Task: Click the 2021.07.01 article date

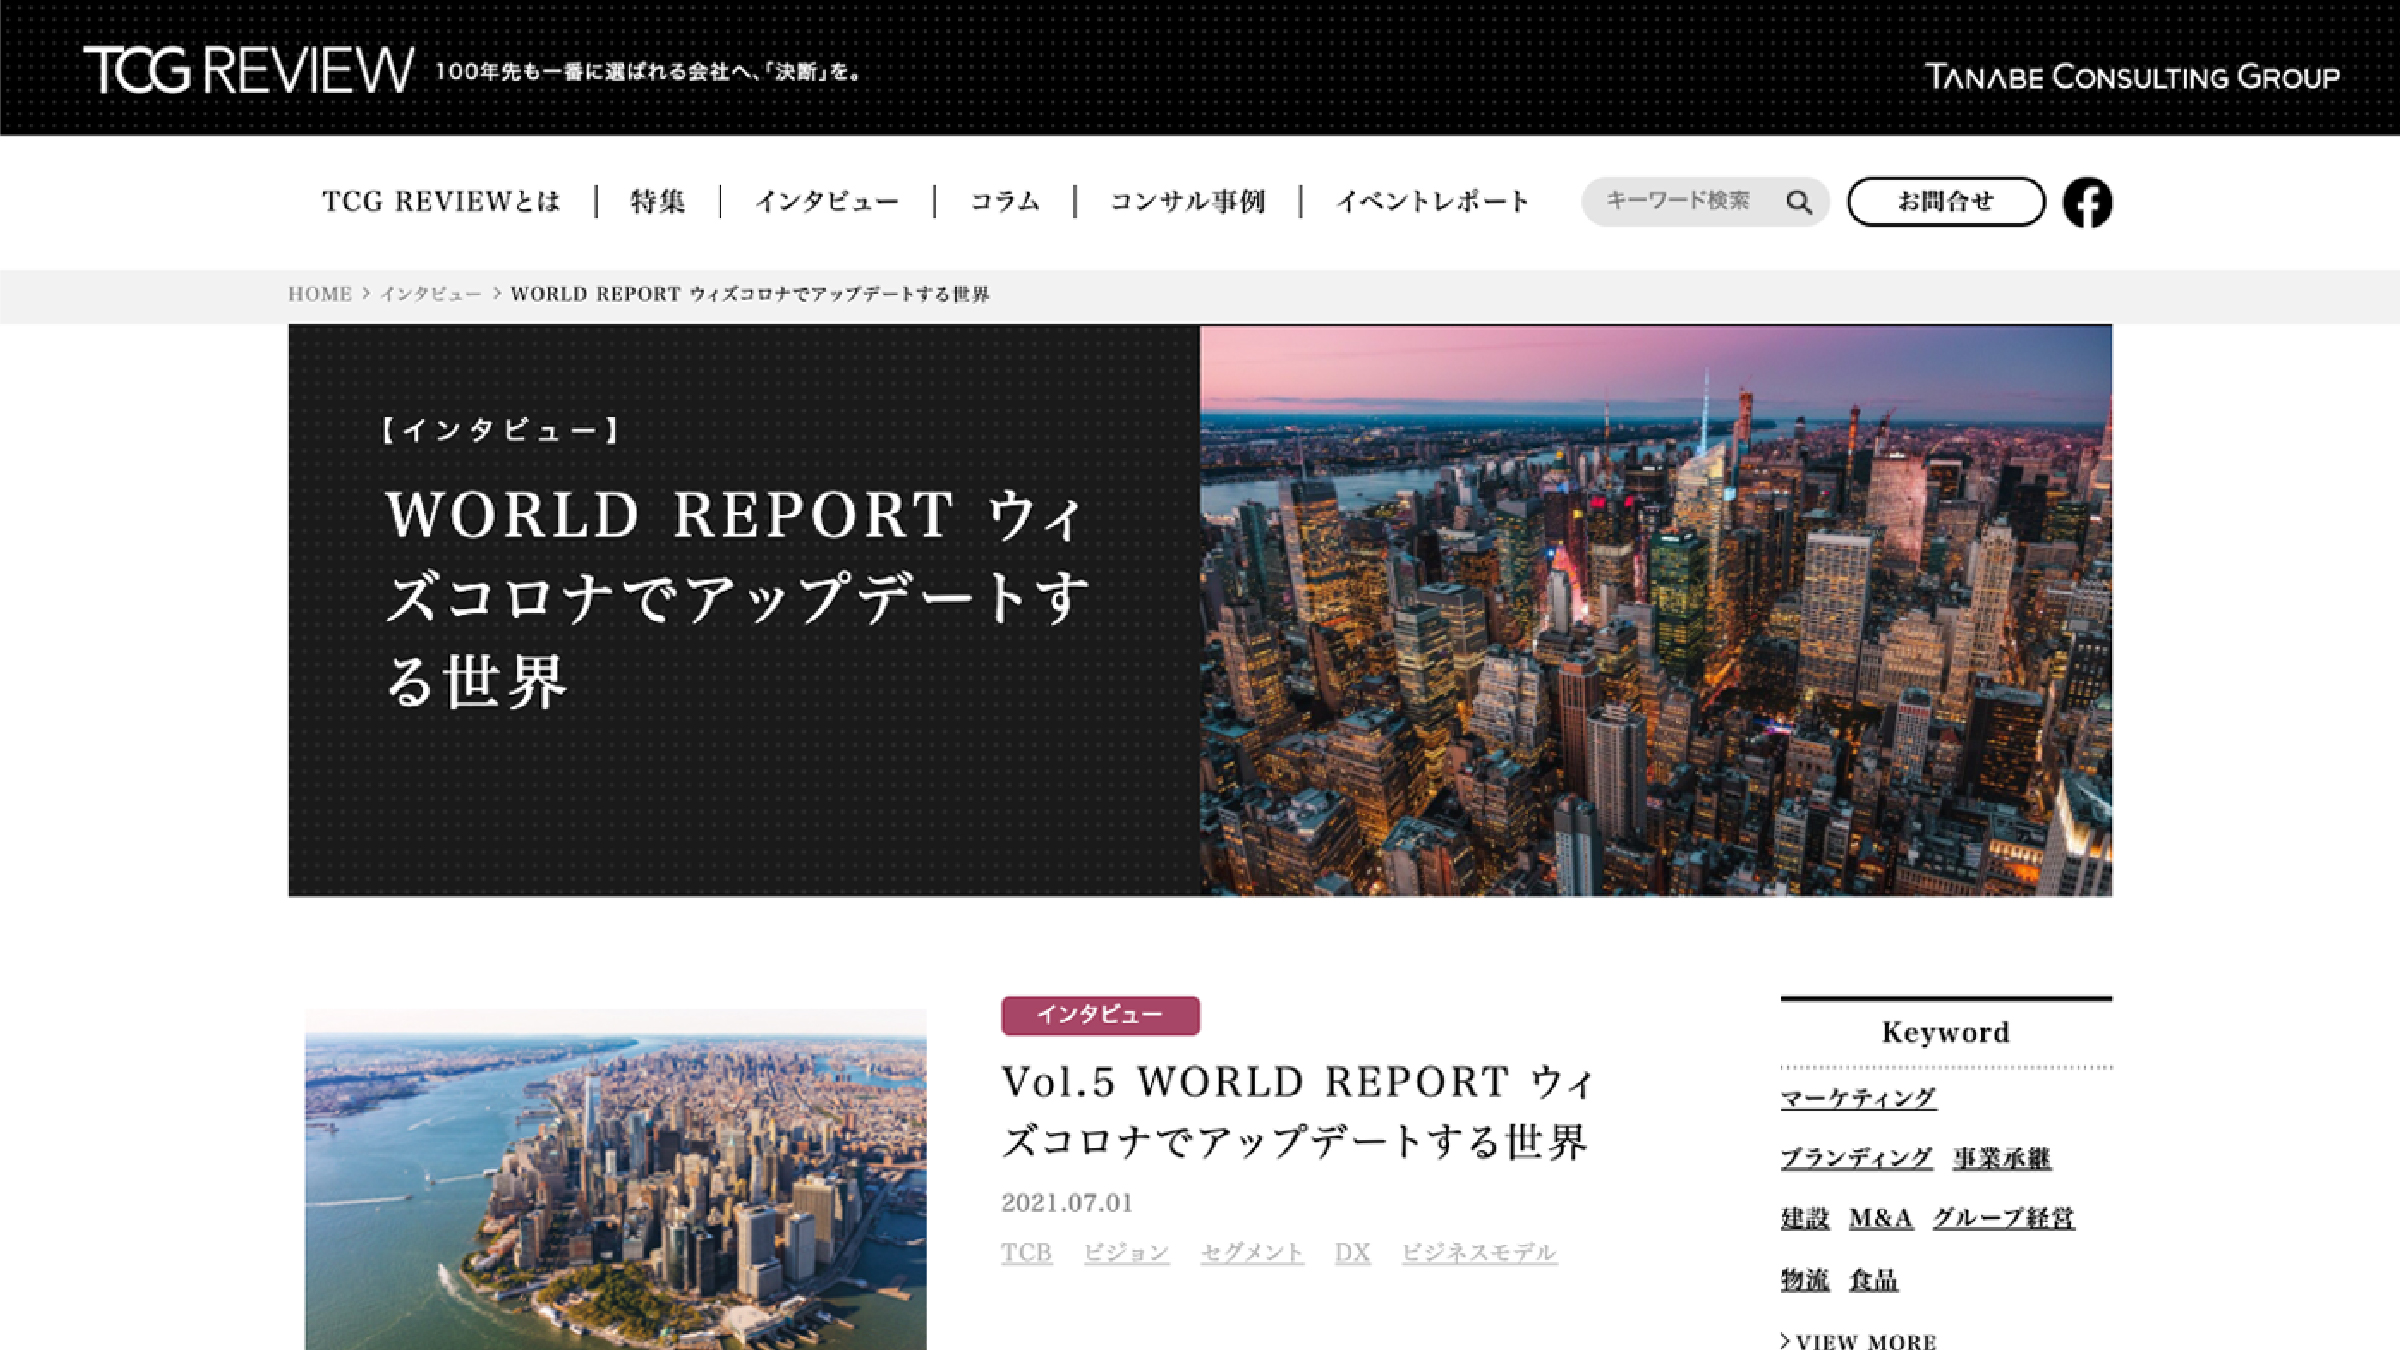Action: point(1067,1203)
